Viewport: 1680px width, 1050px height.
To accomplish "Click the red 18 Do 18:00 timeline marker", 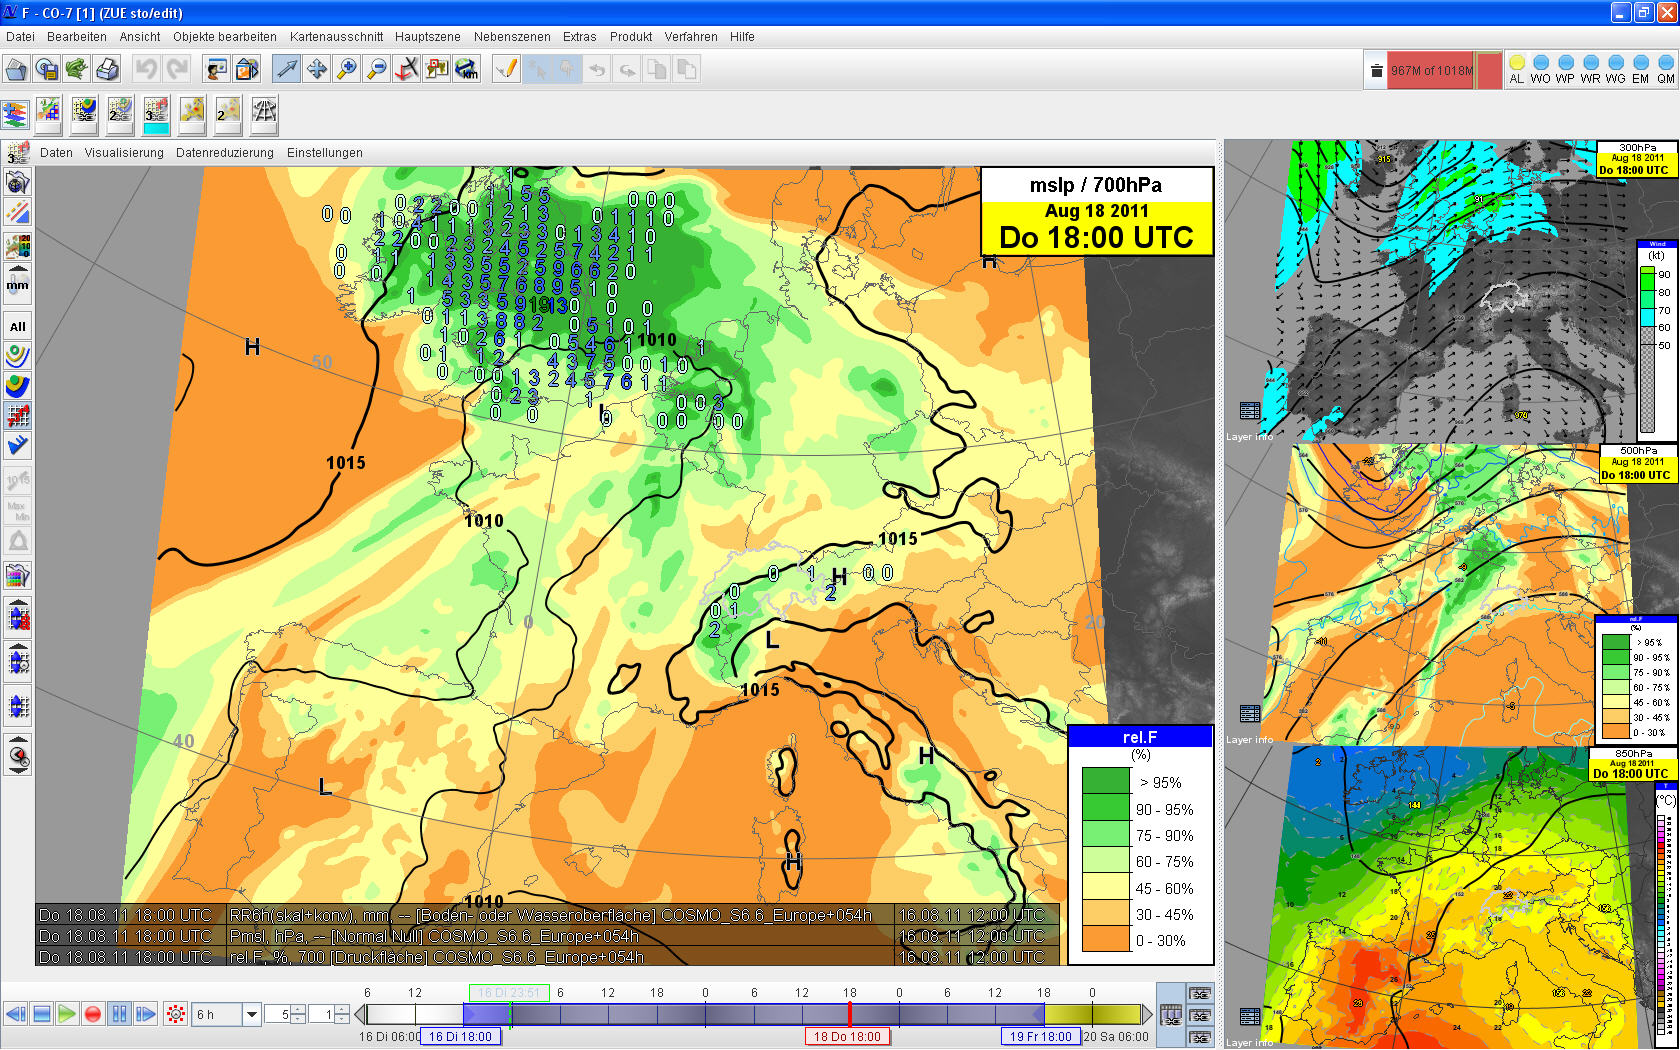I will click(847, 1036).
